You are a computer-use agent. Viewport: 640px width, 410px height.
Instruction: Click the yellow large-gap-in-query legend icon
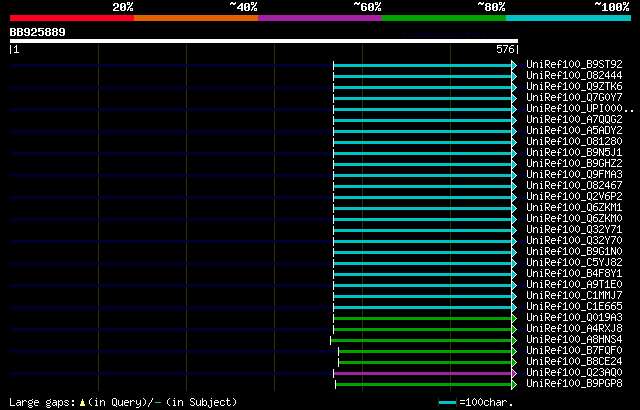(x=82, y=403)
